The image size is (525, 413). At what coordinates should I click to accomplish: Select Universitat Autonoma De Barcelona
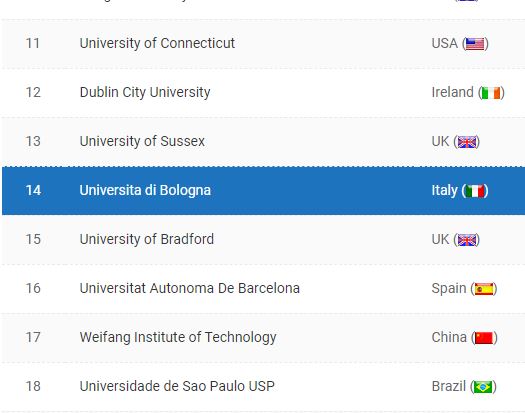[190, 288]
